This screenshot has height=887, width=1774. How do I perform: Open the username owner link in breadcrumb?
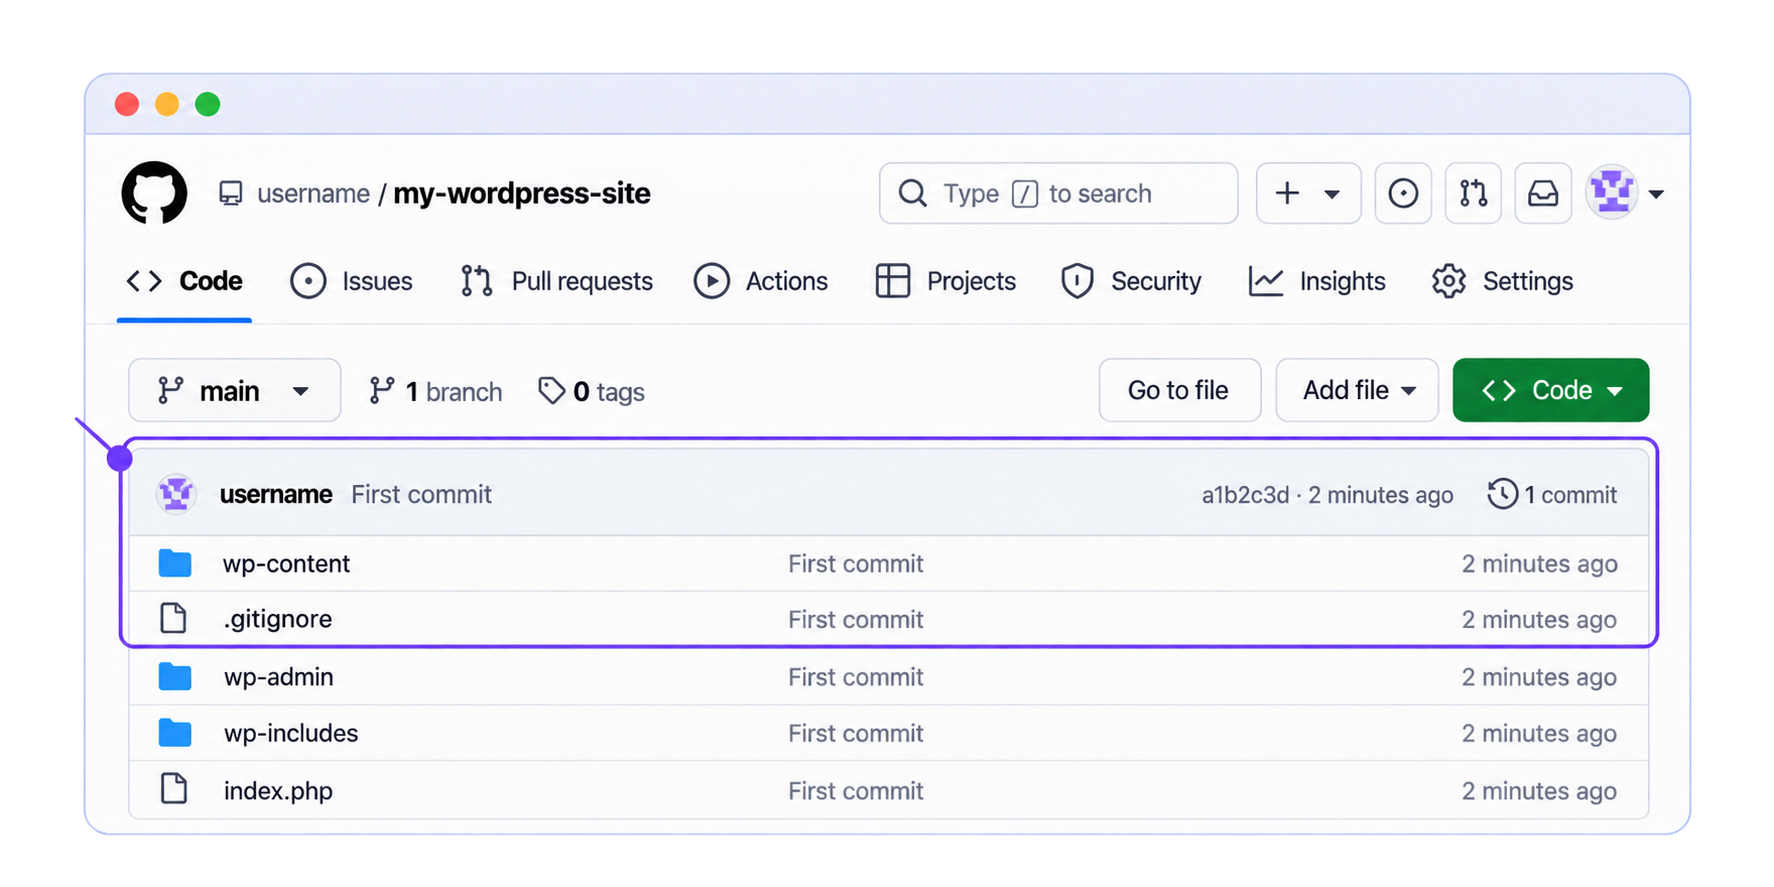[x=313, y=193]
